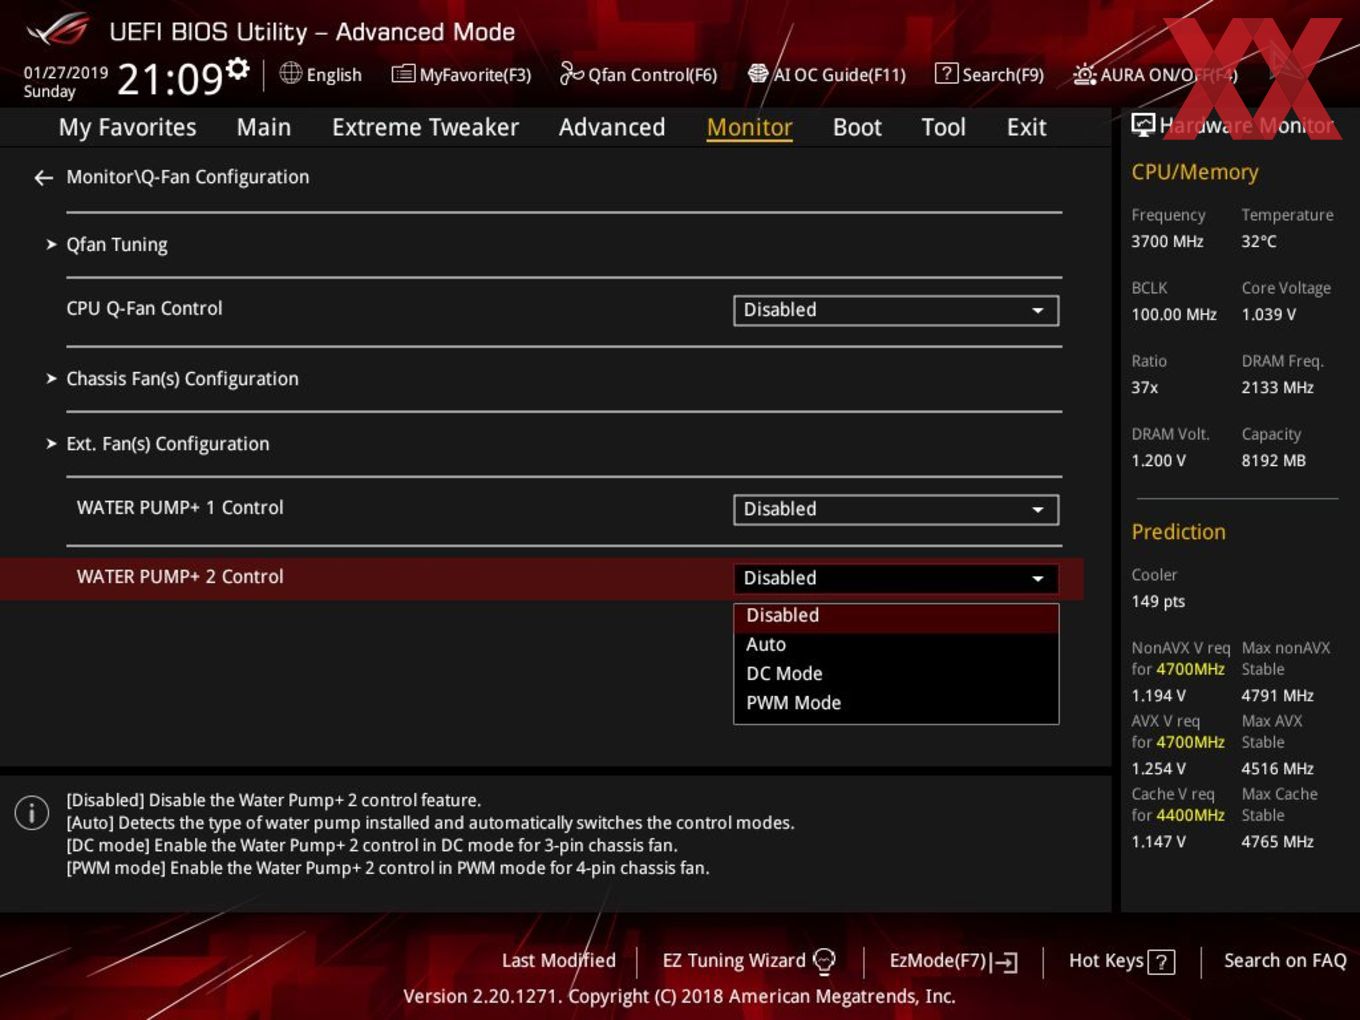The image size is (1360, 1020).
Task: Click 8192 MB capacity value
Action: pyautogui.click(x=1273, y=461)
